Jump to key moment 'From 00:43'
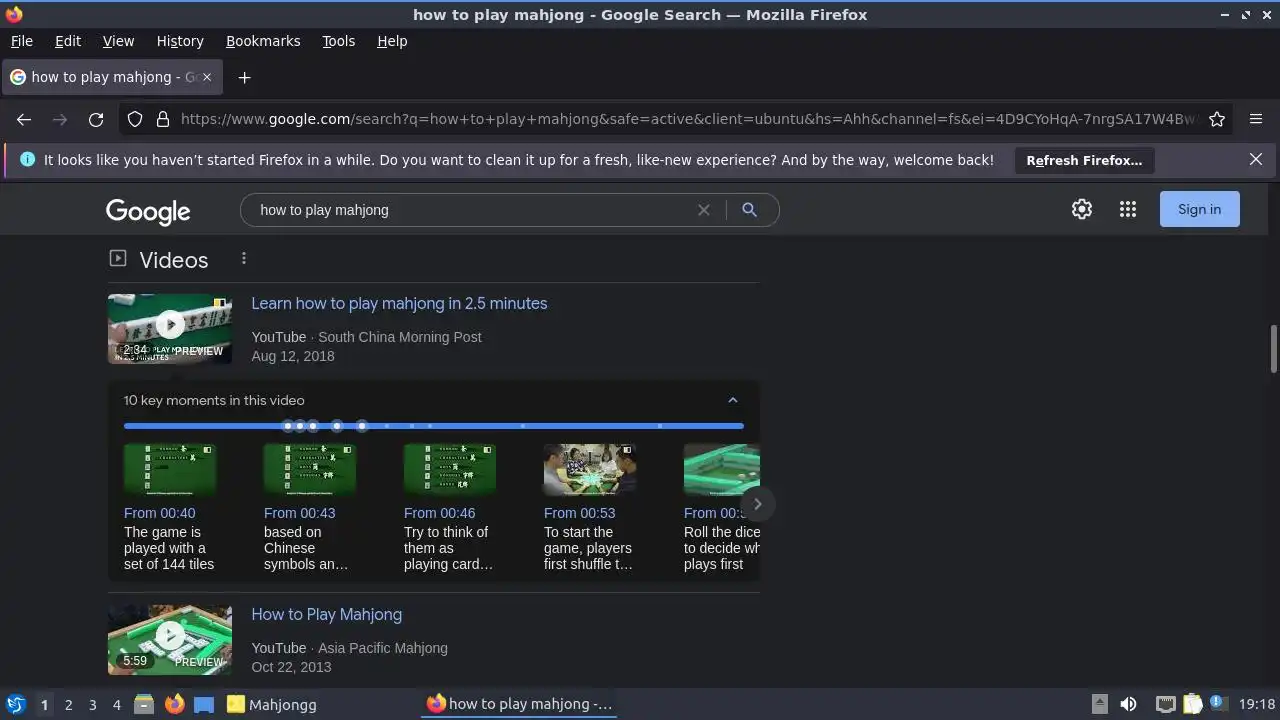This screenshot has height=720, width=1280. coord(300,513)
